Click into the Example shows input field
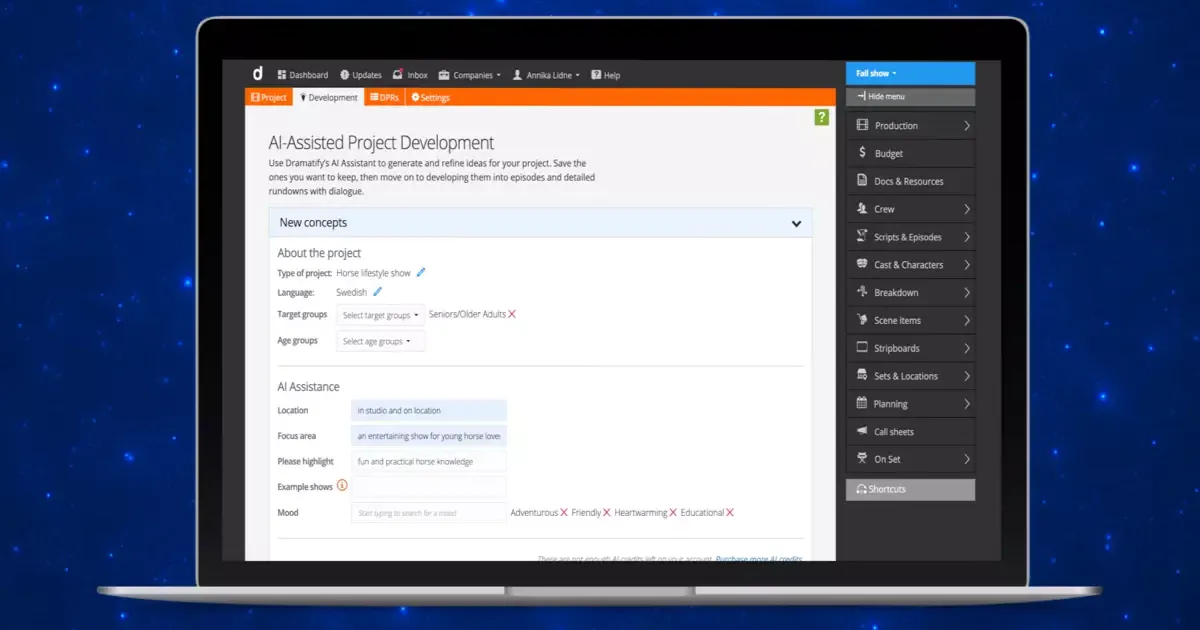The image size is (1200, 630). click(429, 486)
